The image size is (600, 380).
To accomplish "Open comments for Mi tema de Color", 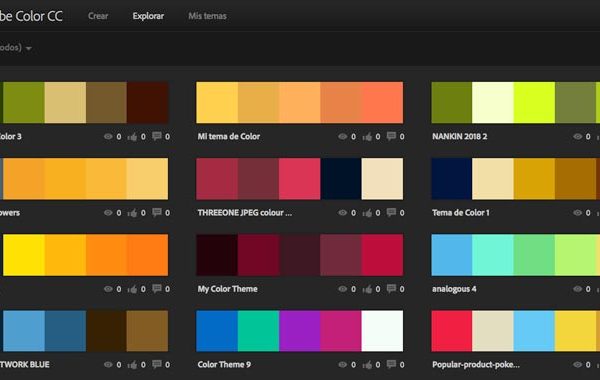I will coord(391,136).
